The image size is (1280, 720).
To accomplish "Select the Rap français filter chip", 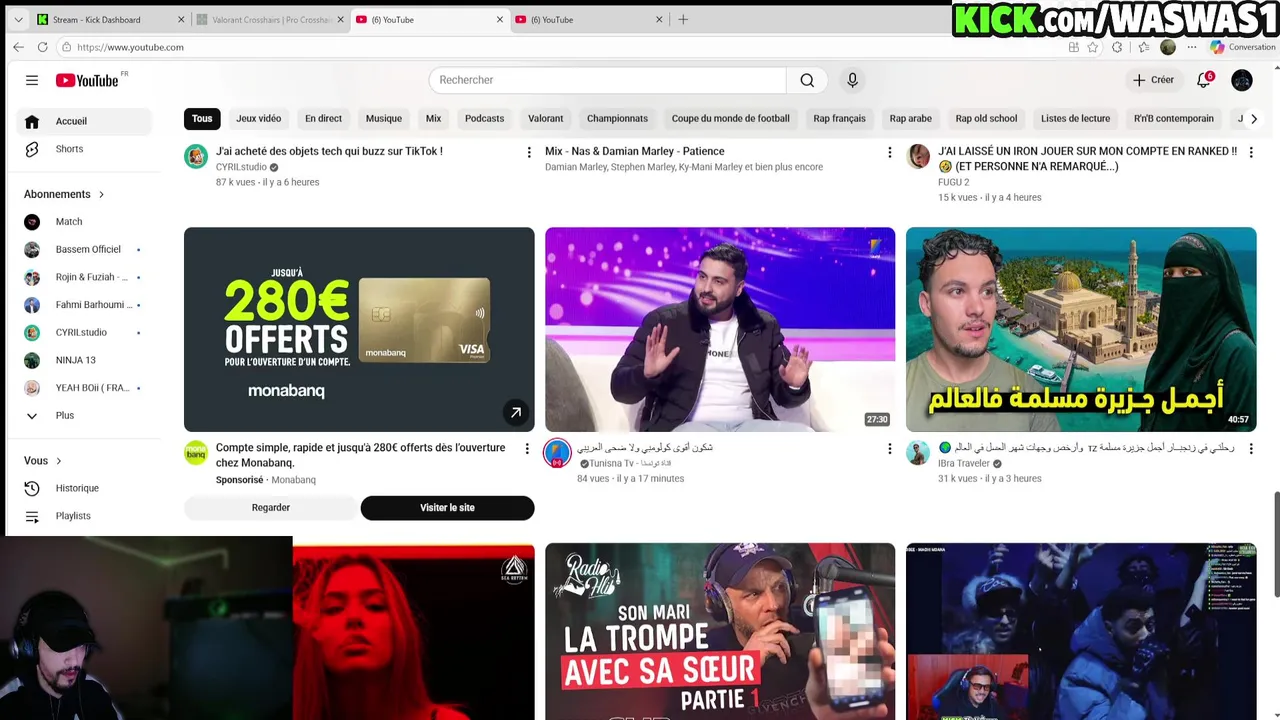I will pos(839,119).
